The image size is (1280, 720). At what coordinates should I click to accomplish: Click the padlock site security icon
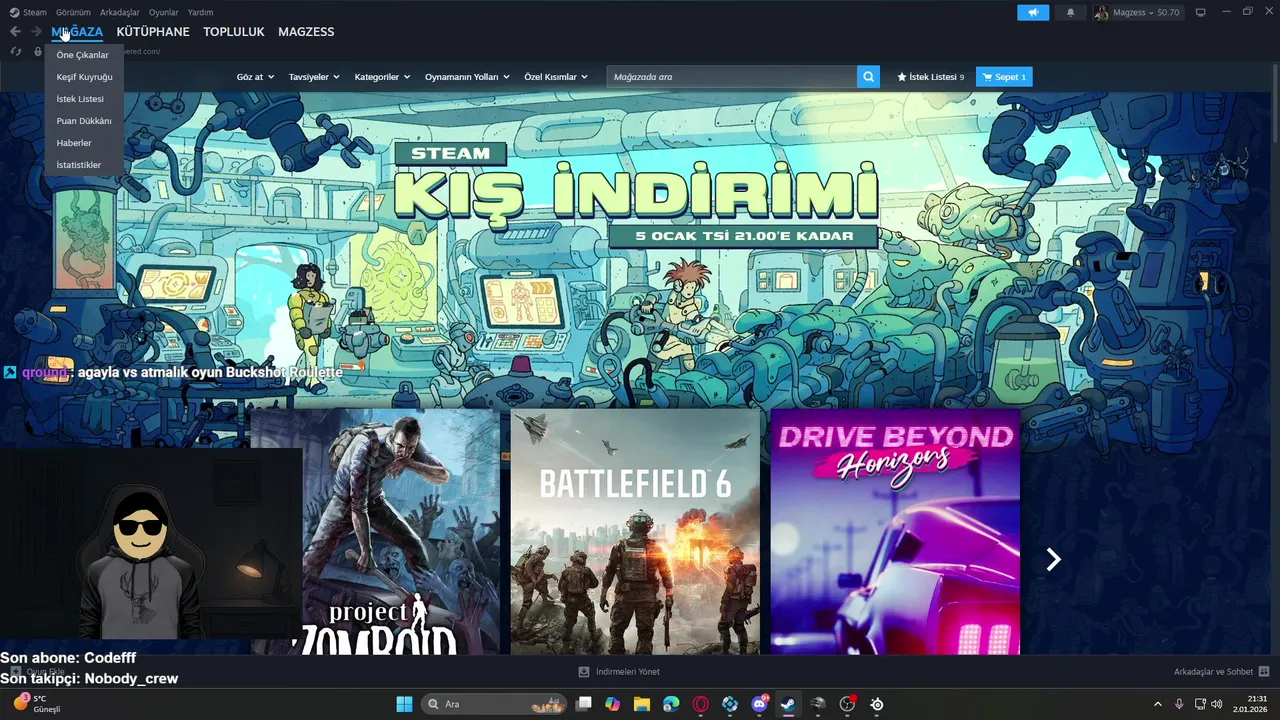(38, 51)
